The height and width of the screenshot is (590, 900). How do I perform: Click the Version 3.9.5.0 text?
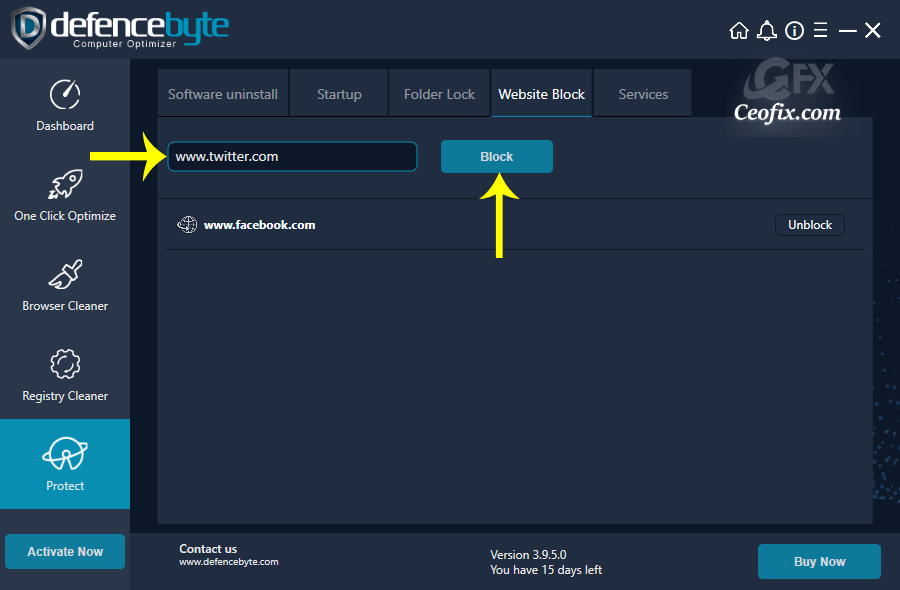pos(528,554)
